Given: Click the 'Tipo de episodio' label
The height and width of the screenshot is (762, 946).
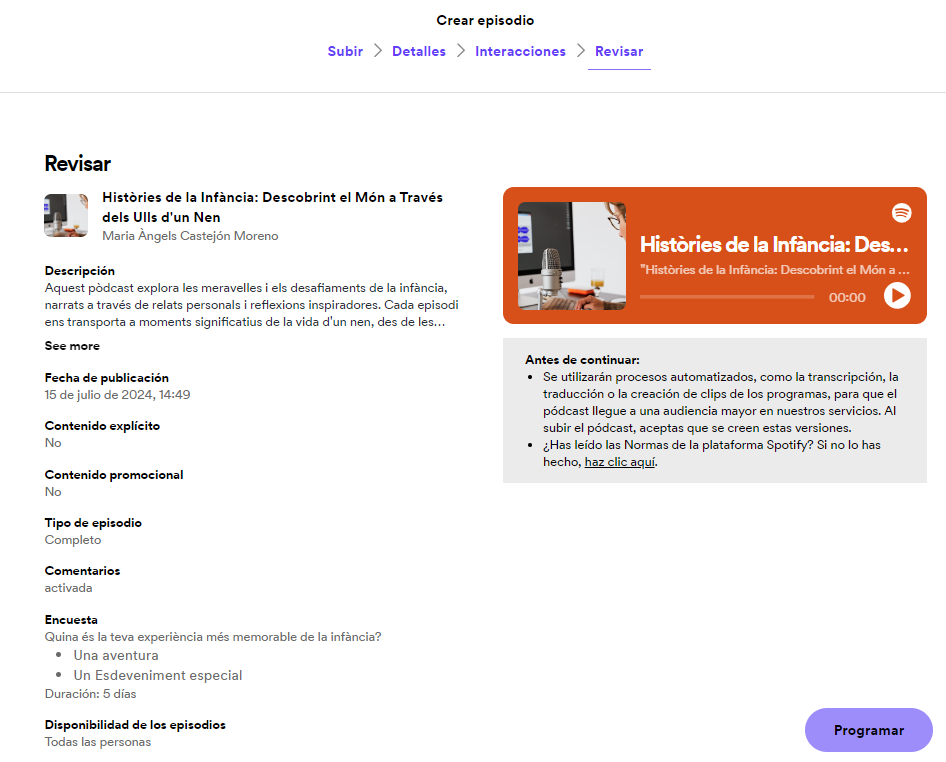Looking at the screenshot, I should (x=93, y=523).
